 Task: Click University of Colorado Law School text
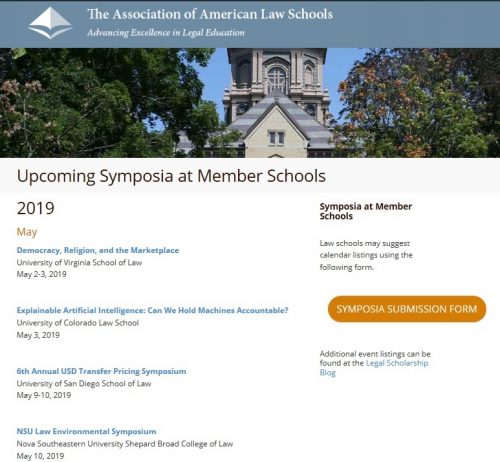pyautogui.click(x=78, y=323)
